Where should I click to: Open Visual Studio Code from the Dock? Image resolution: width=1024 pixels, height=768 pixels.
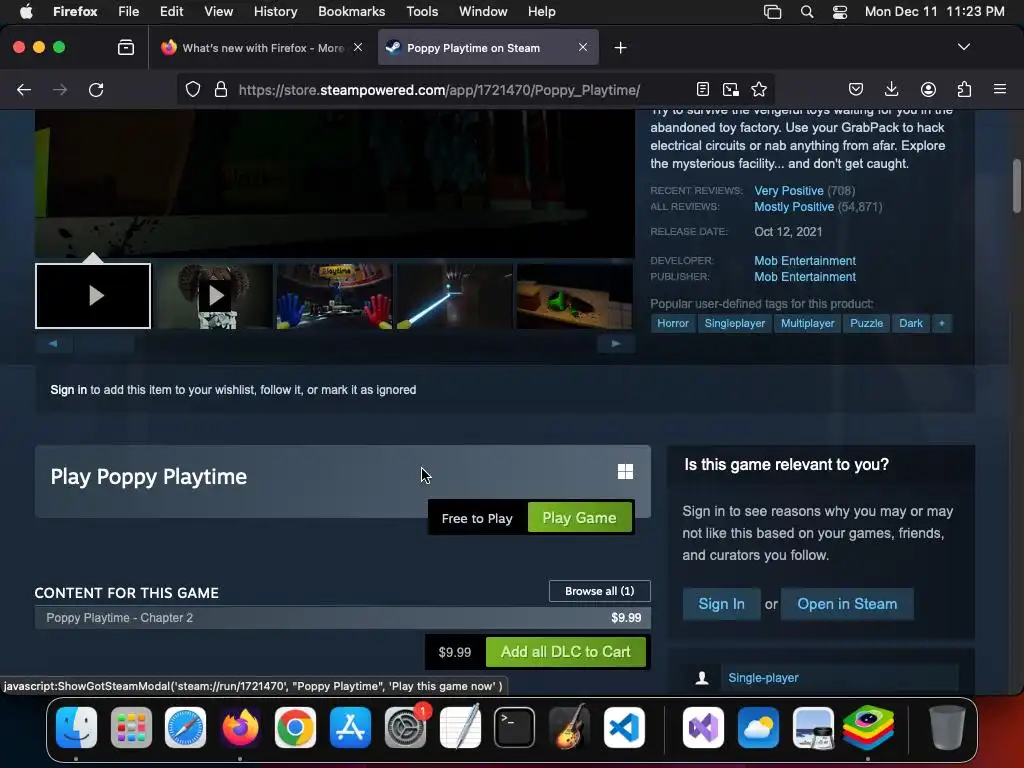click(x=624, y=728)
